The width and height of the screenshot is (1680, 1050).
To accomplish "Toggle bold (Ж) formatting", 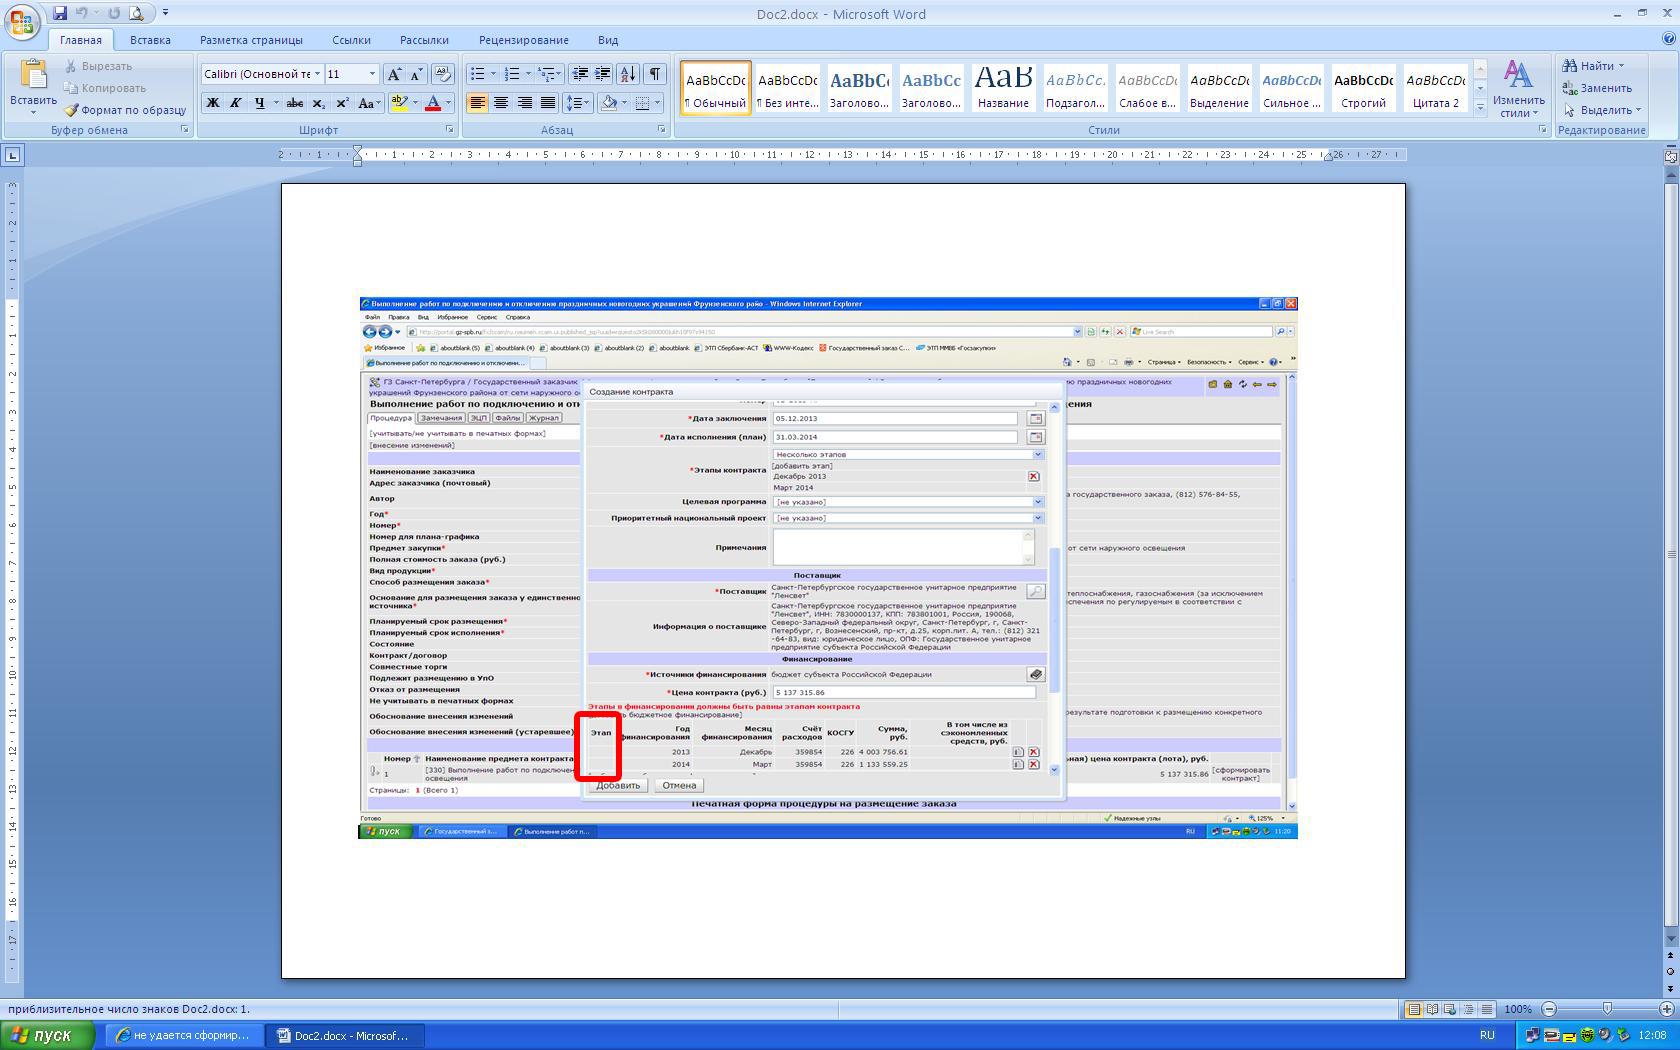I will point(212,103).
